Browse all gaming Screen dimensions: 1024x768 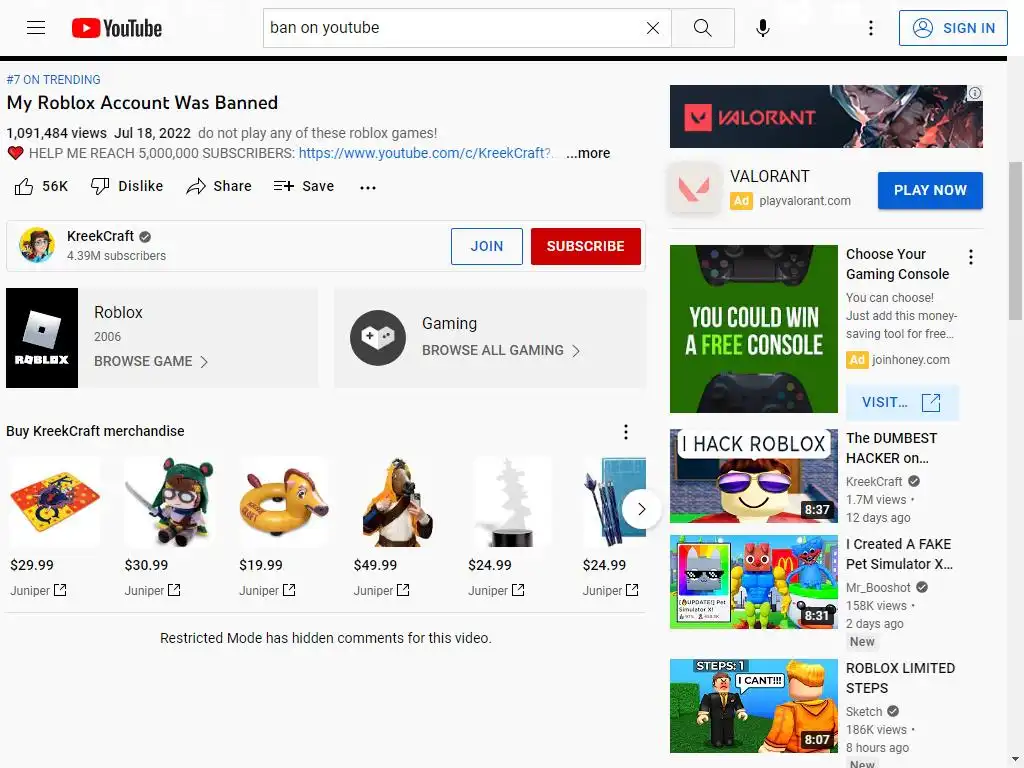501,350
